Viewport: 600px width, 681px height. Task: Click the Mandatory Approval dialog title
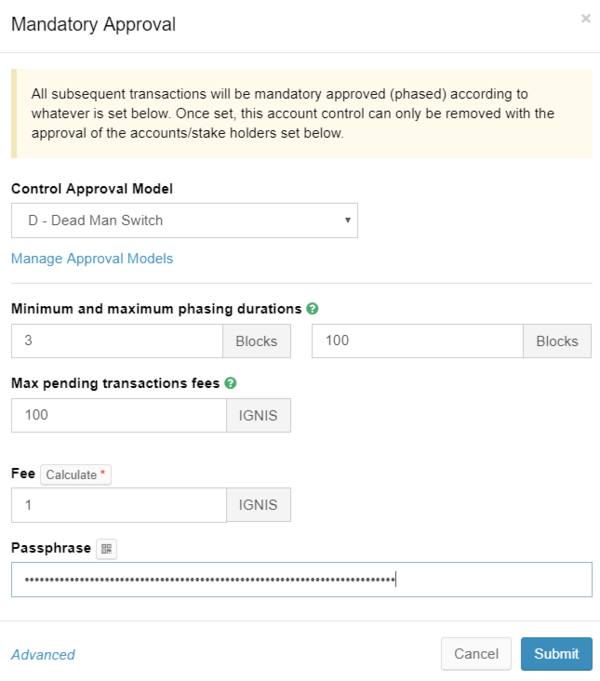(x=93, y=24)
